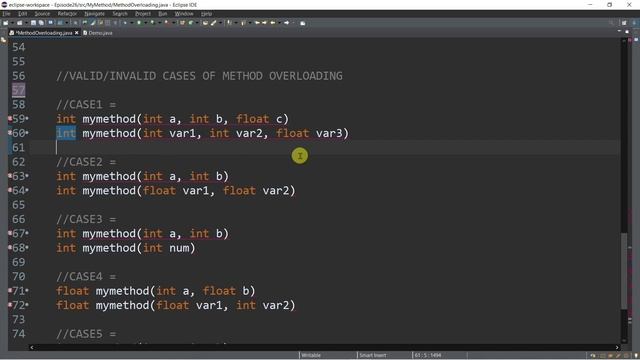Click the error marker on line 59

pos(10,119)
